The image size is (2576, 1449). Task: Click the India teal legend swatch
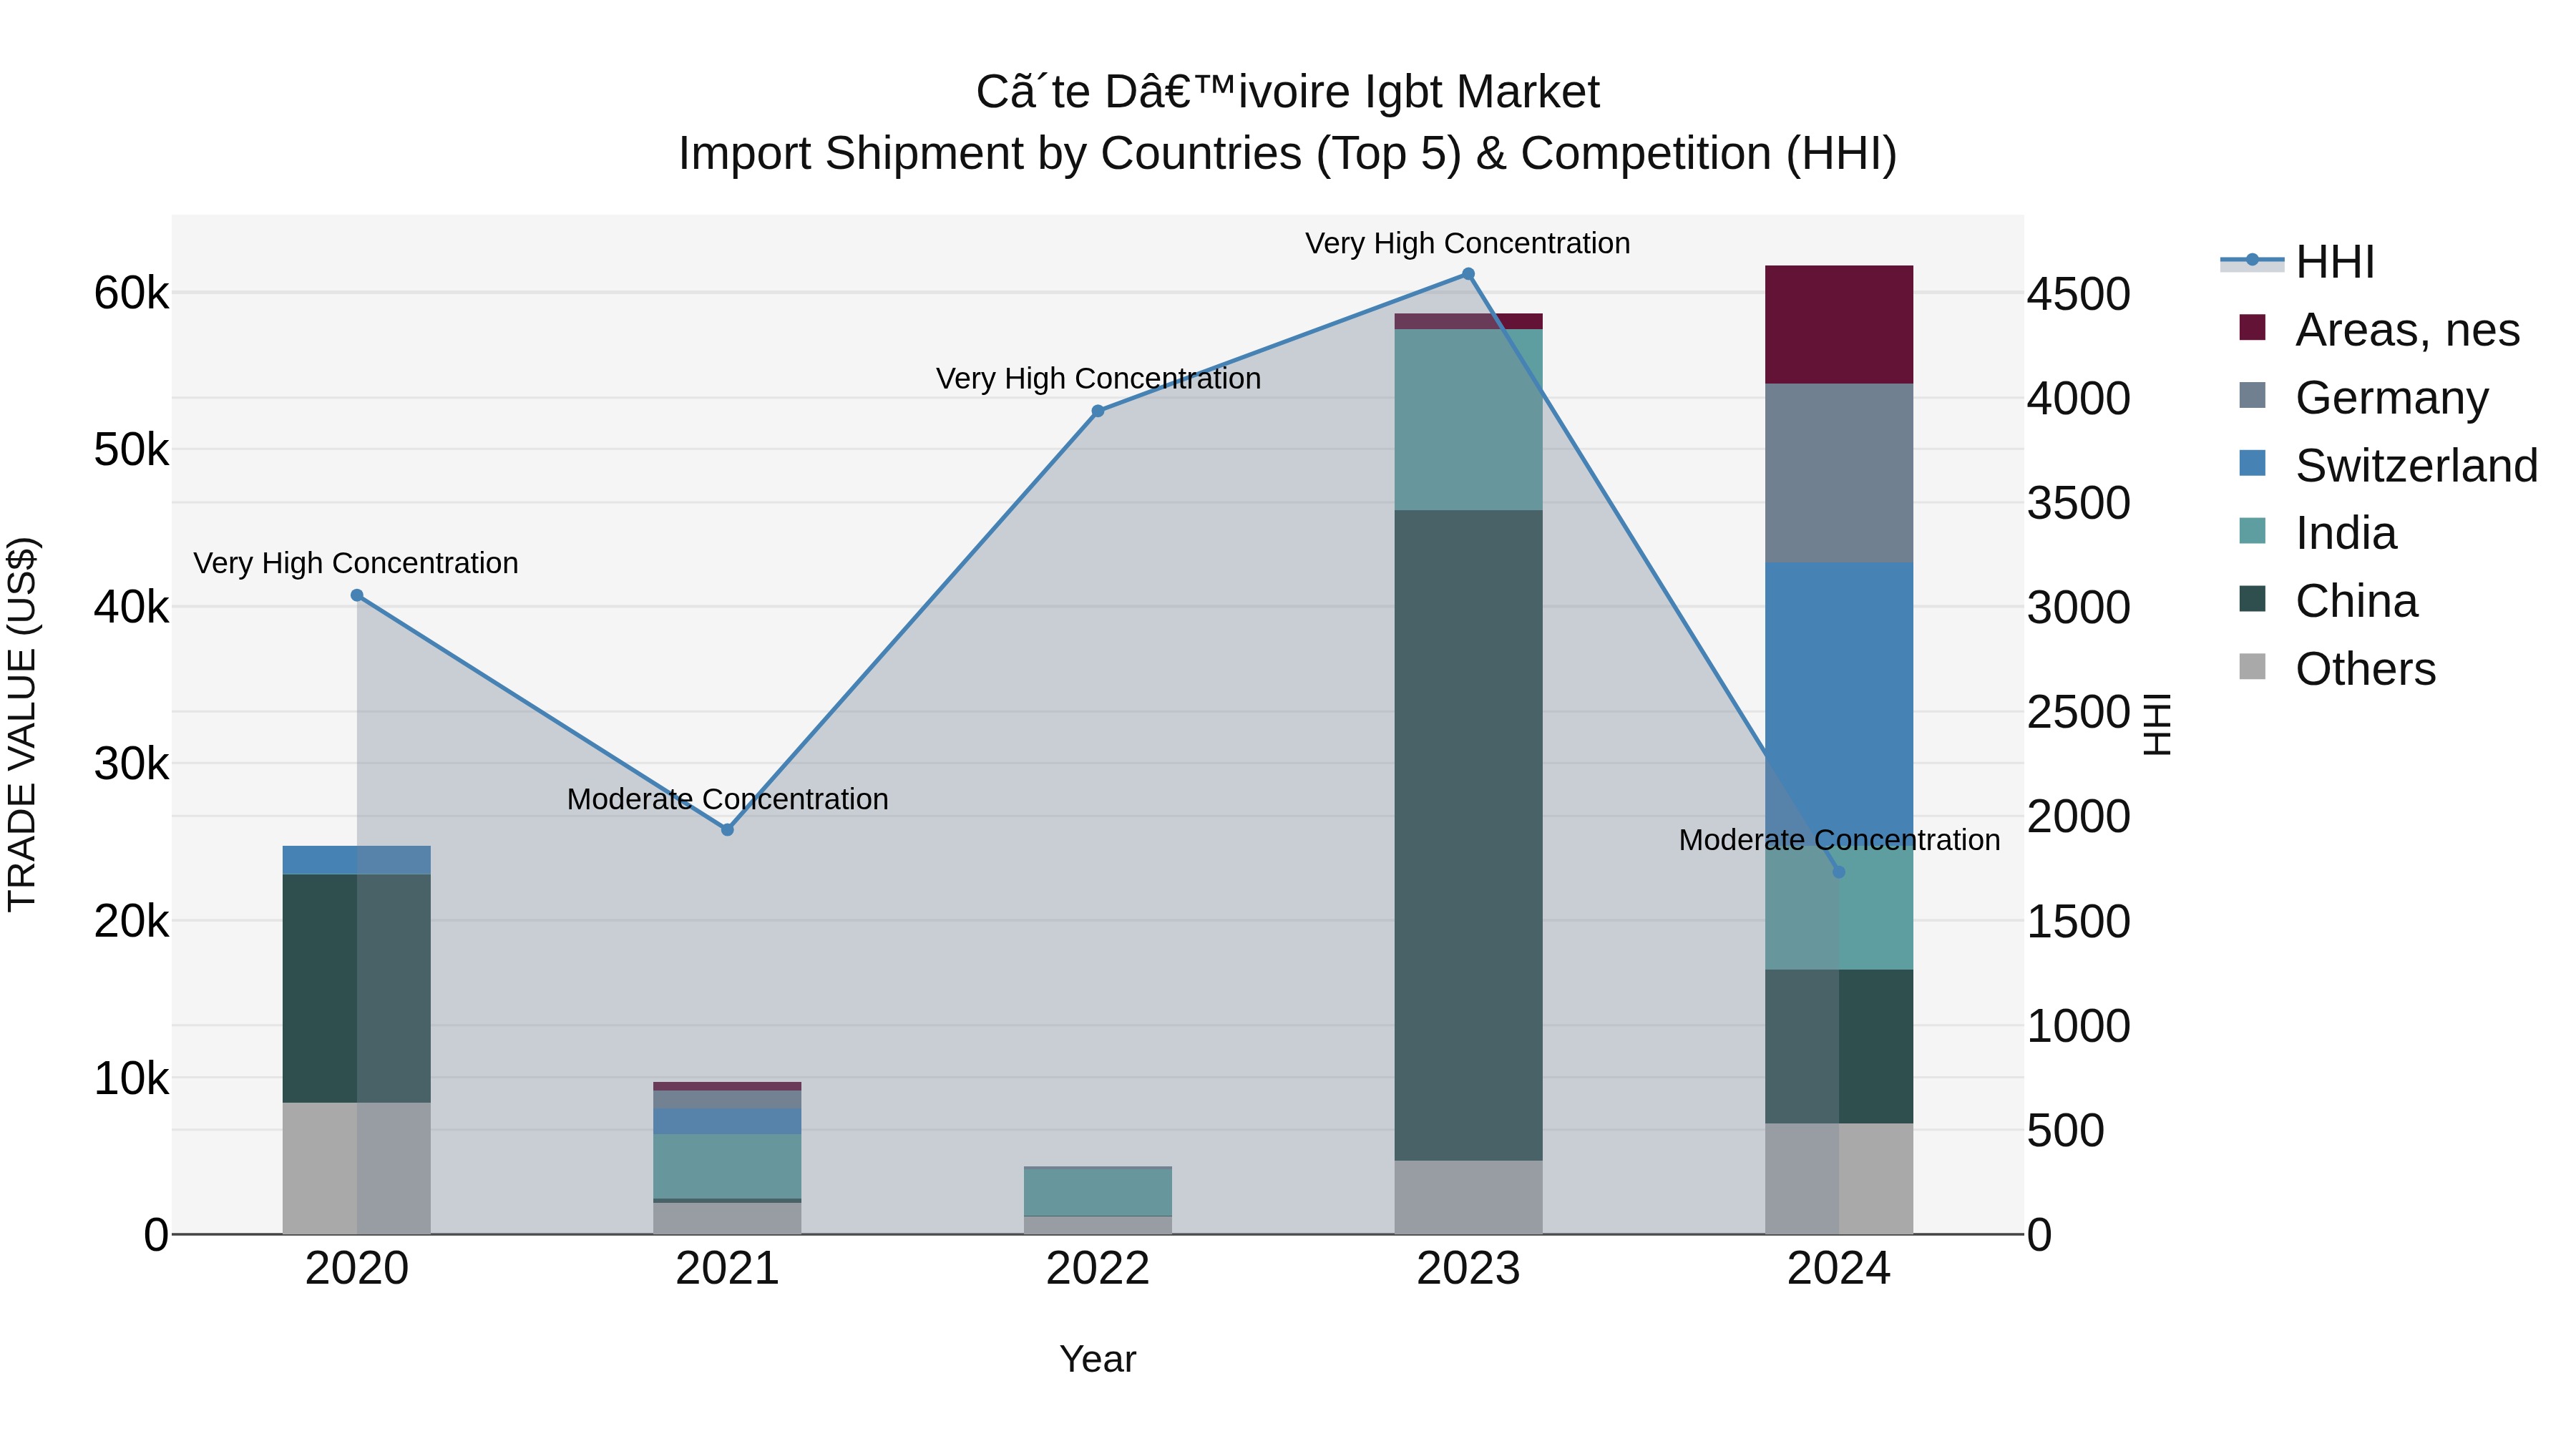pyautogui.click(x=2252, y=531)
